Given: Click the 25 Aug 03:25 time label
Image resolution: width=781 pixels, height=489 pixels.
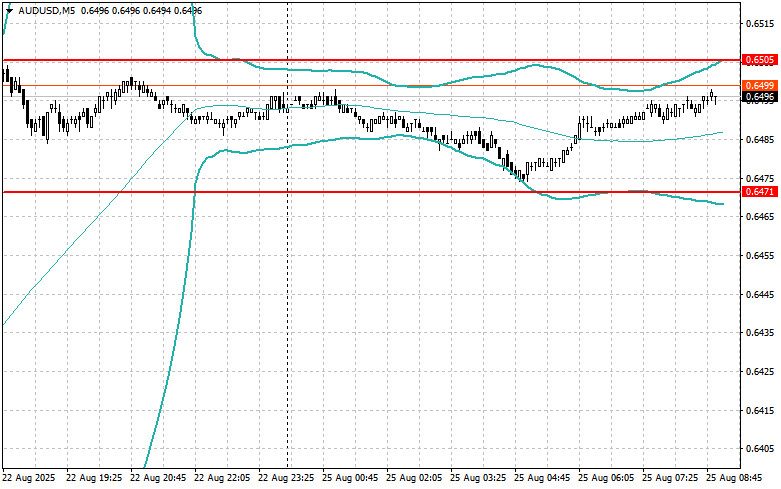Looking at the screenshot, I should pos(478,478).
